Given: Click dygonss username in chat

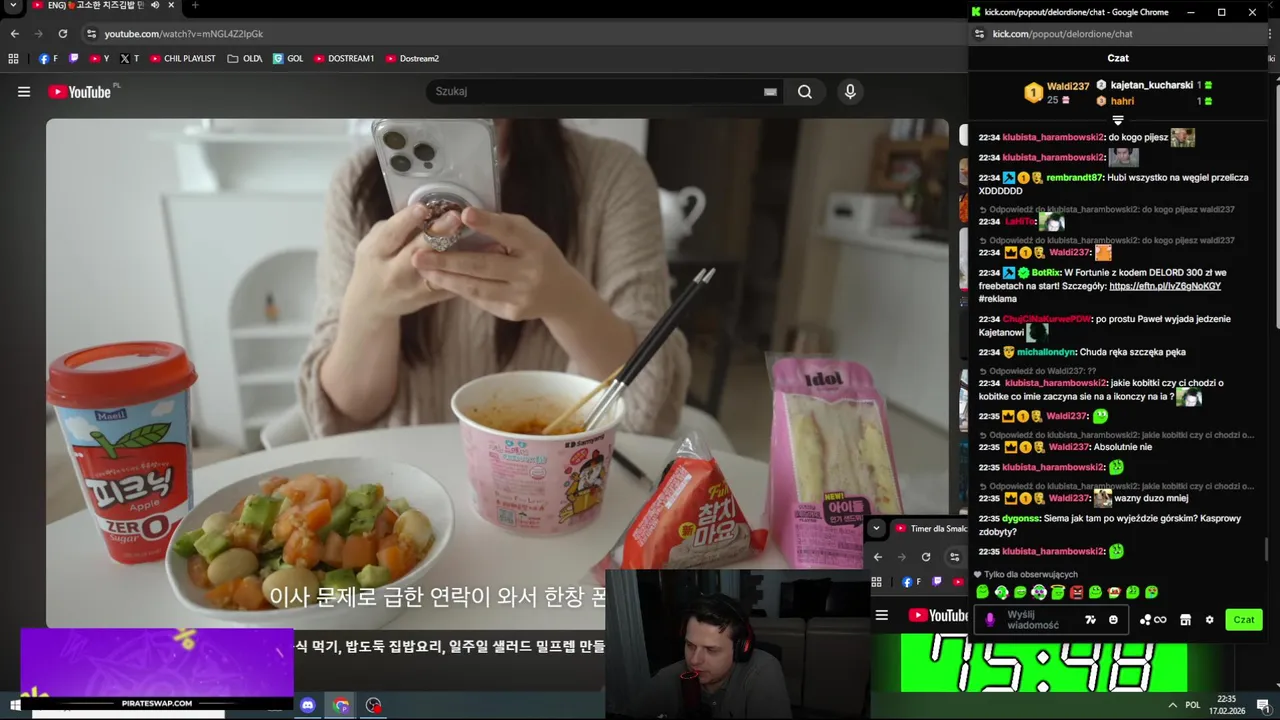Looking at the screenshot, I should click(1021, 519).
